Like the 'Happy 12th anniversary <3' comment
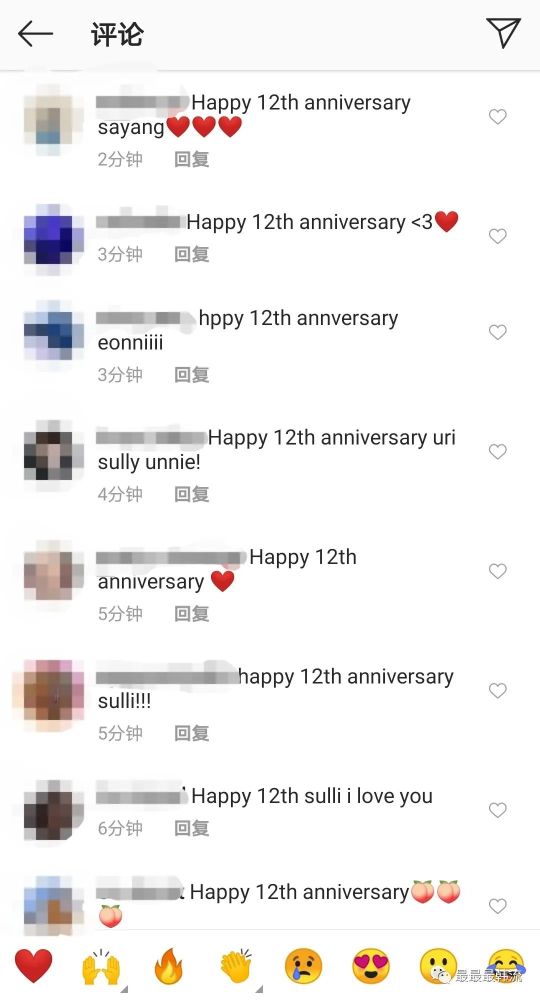Image resolution: width=540 pixels, height=1000 pixels. (x=498, y=237)
